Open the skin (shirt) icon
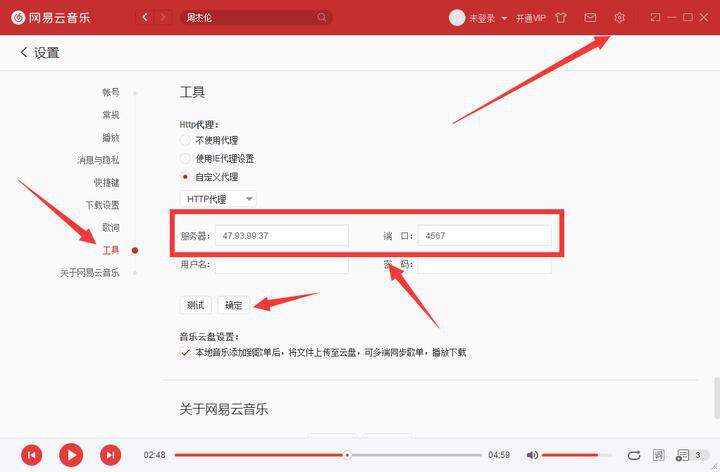 (x=561, y=18)
